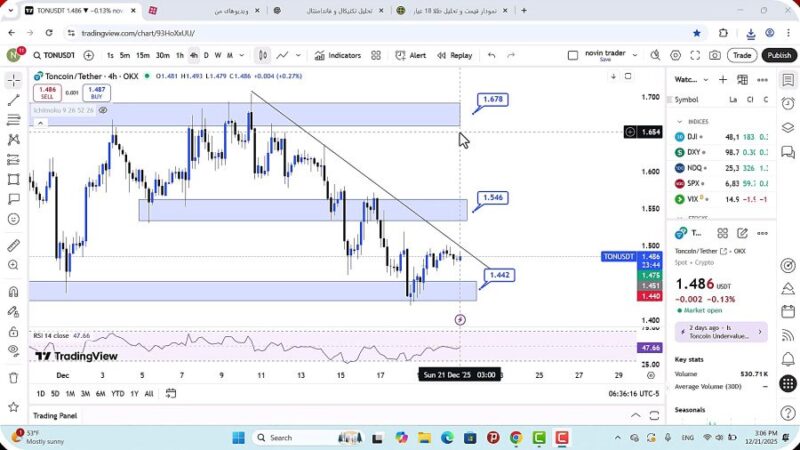
Task: Select the trend line drawing tool
Action: point(13,100)
